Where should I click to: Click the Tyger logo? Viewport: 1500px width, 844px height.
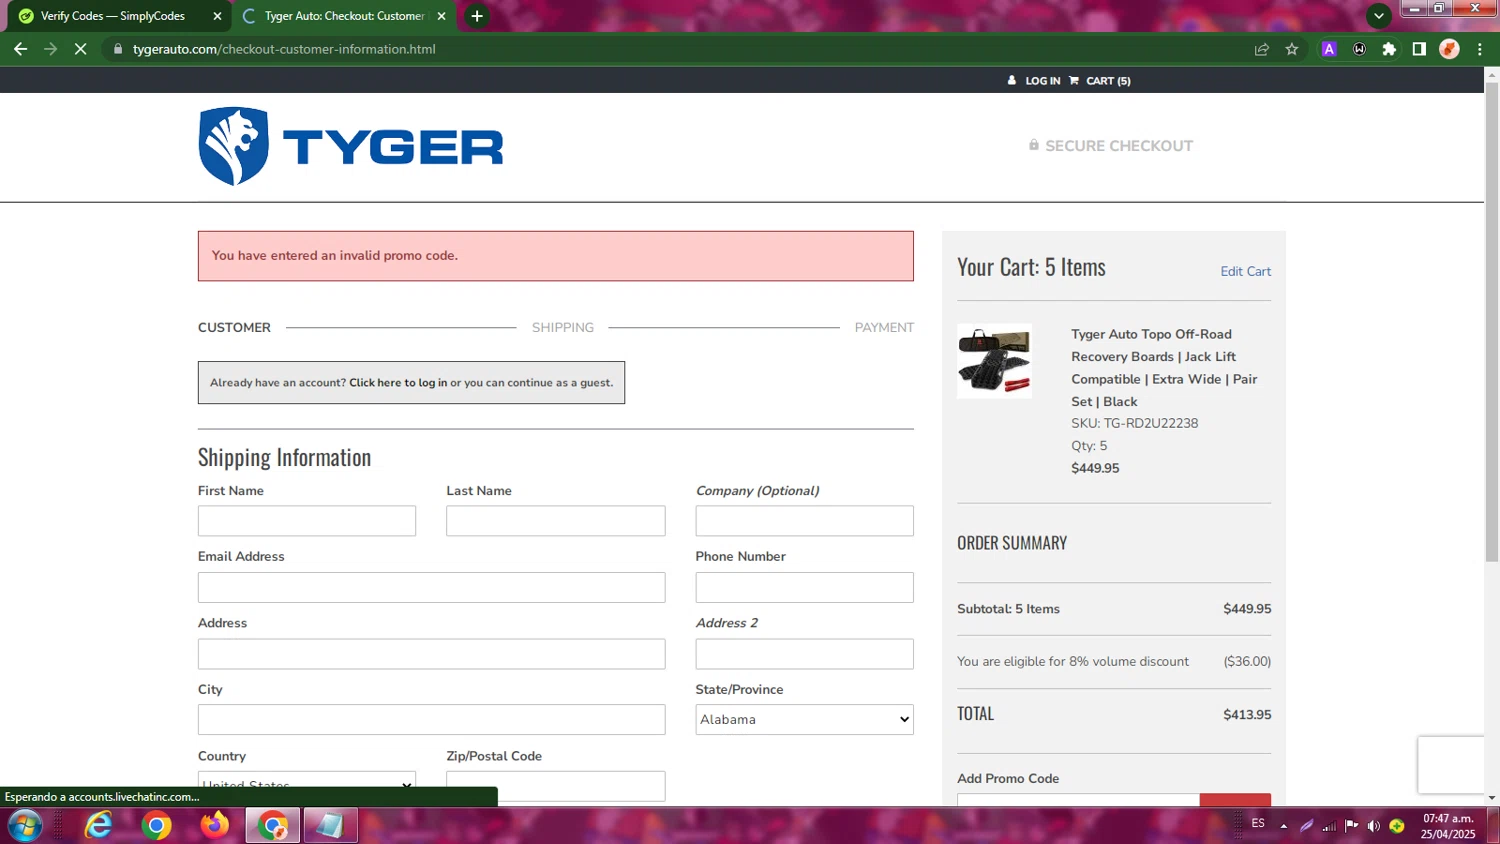click(x=350, y=146)
